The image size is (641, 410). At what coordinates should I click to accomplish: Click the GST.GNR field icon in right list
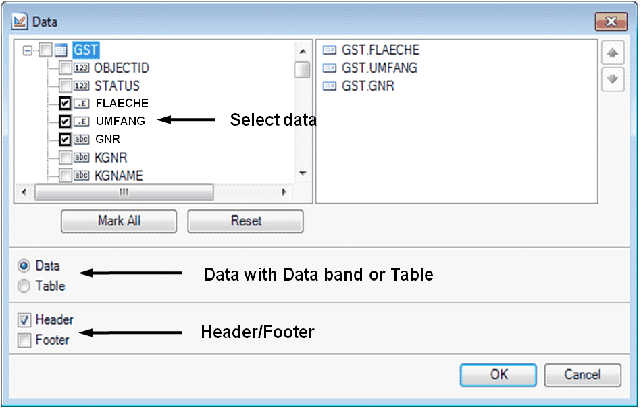(329, 85)
